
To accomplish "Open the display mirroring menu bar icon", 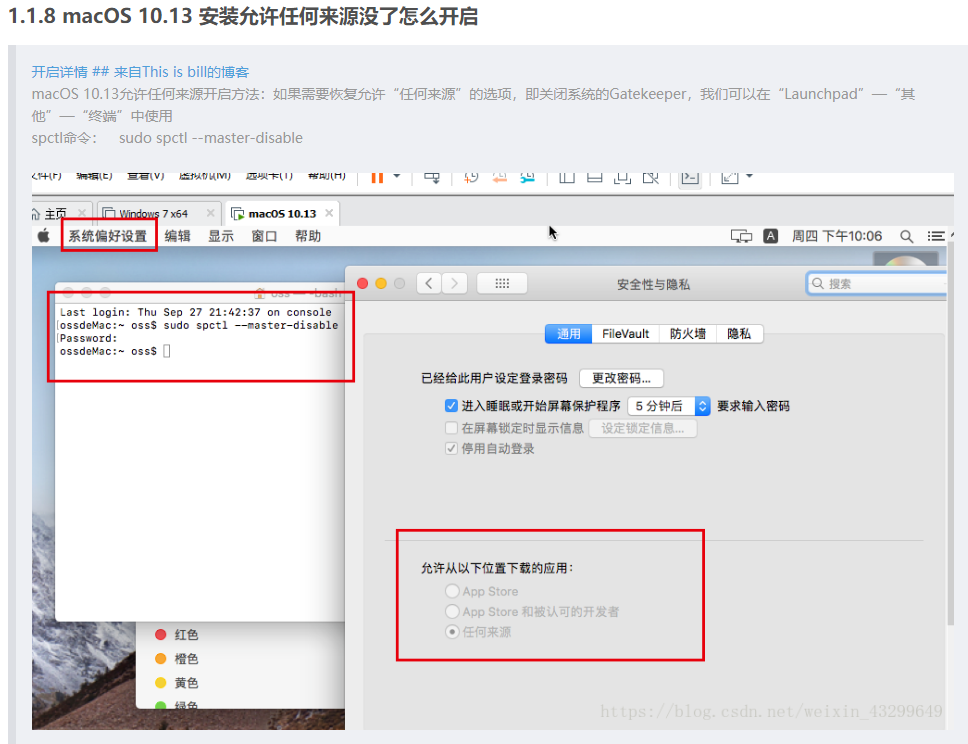I will point(741,236).
